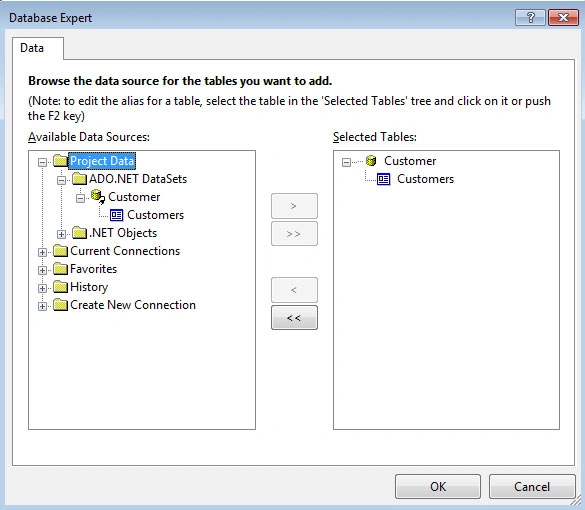Select the Create New Connection label
The width and height of the screenshot is (585, 510).
[133, 305]
